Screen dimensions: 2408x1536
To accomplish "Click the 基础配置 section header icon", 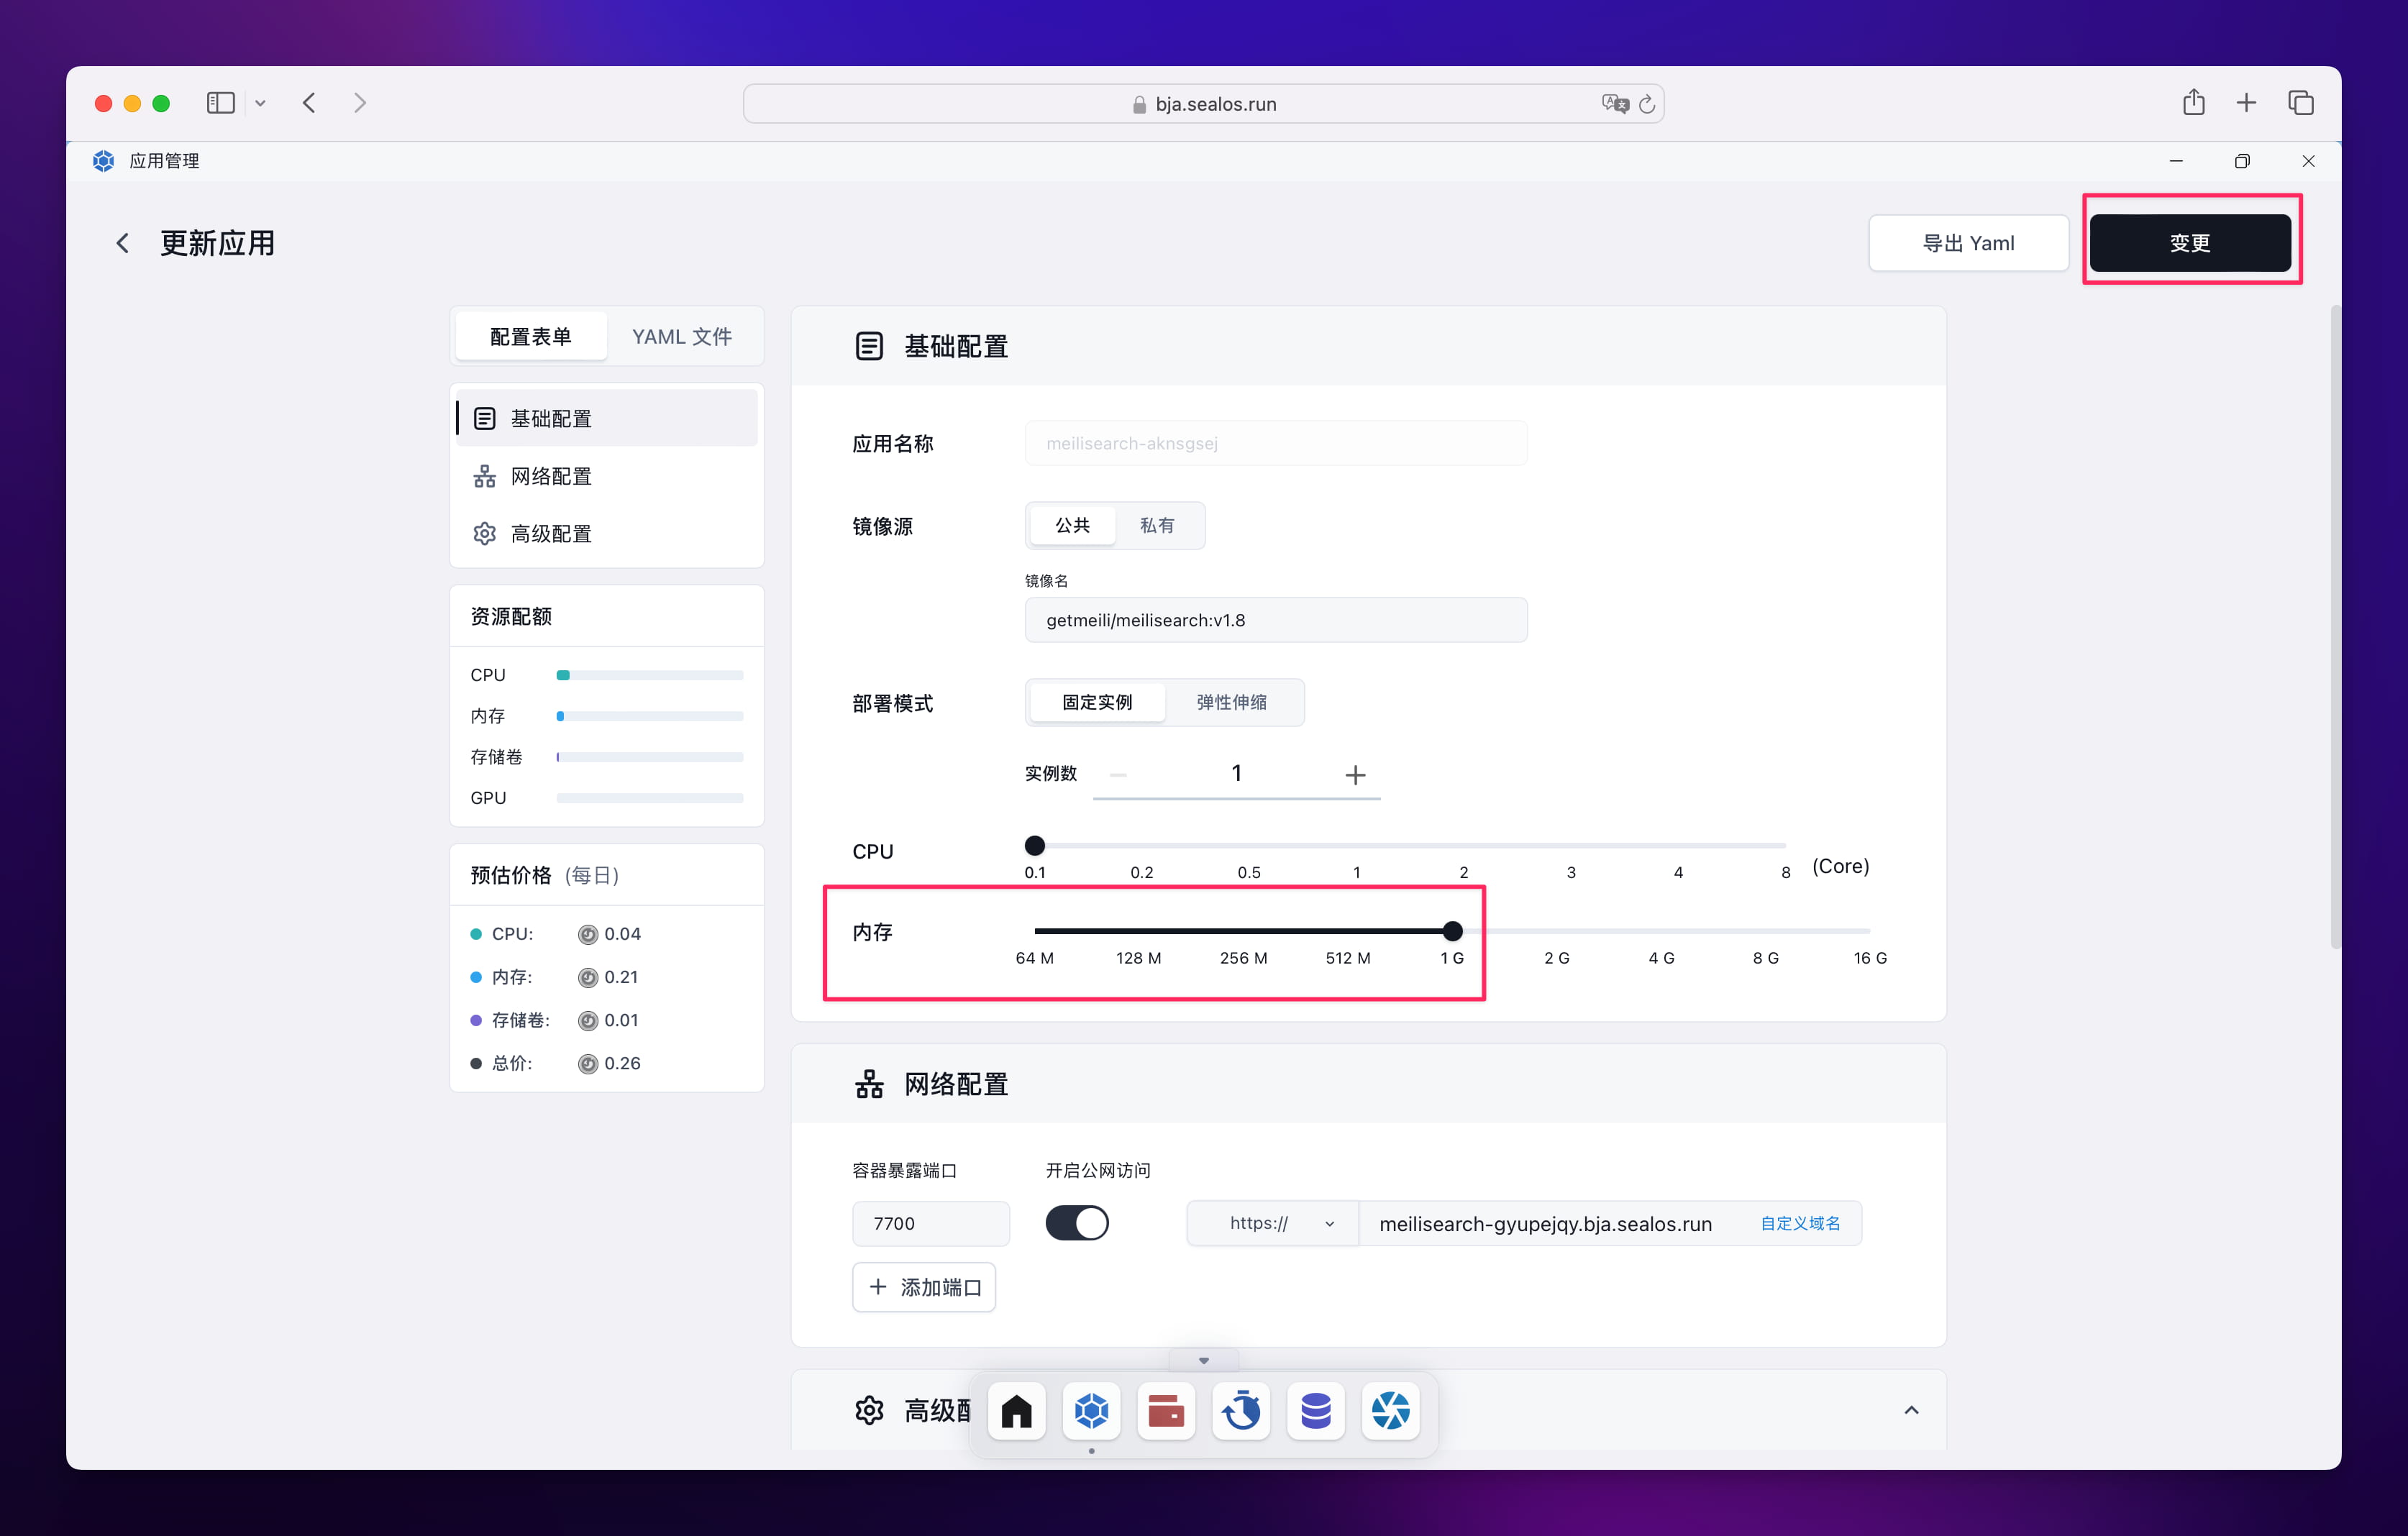I will click(869, 347).
